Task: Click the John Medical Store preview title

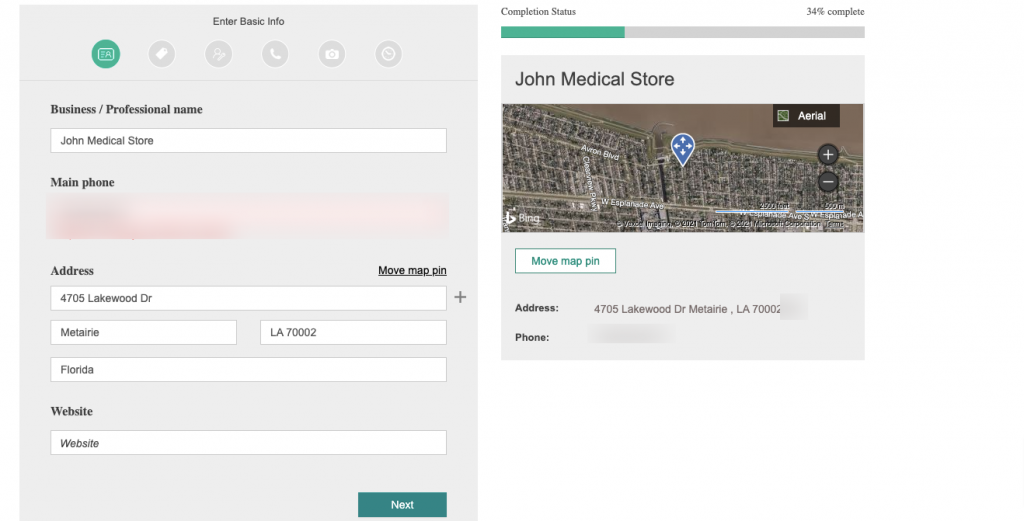Action: 594,79
